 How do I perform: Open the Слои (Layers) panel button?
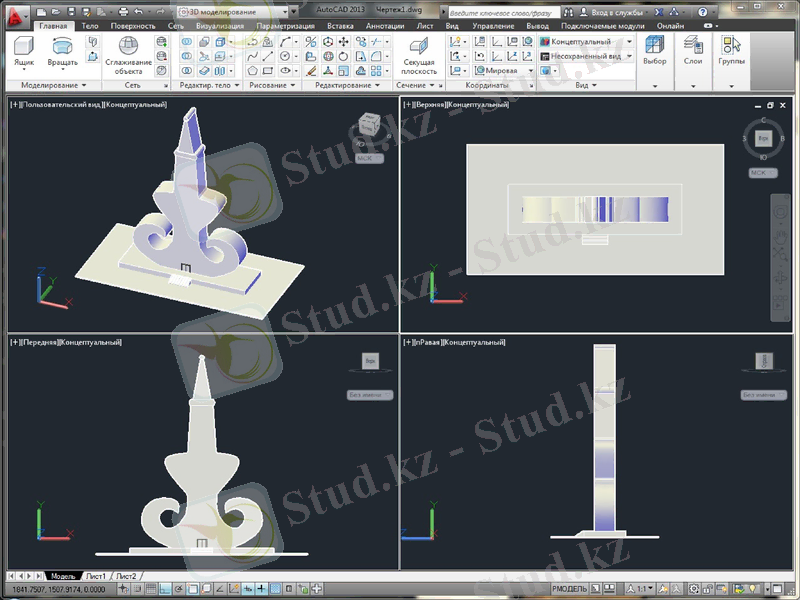[693, 51]
